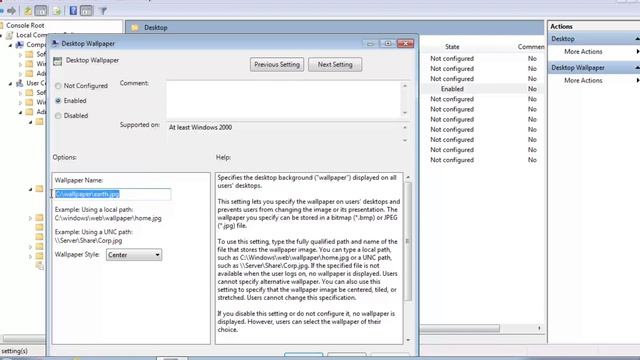The image size is (640, 360).
Task: Close the Desktop Wallpaper dialog
Action: (405, 43)
